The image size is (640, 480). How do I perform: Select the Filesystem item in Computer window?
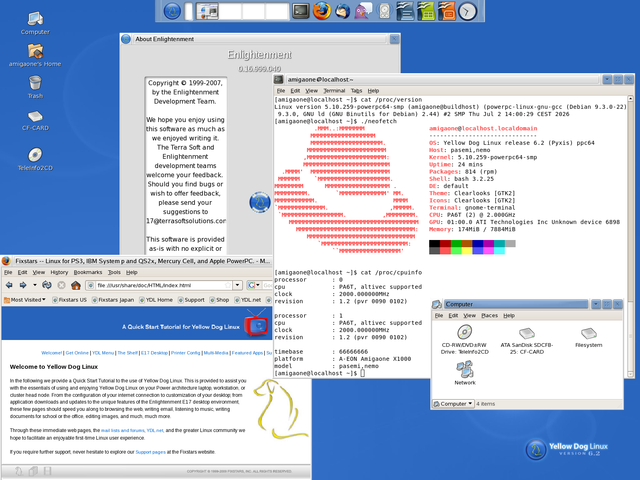point(589,338)
